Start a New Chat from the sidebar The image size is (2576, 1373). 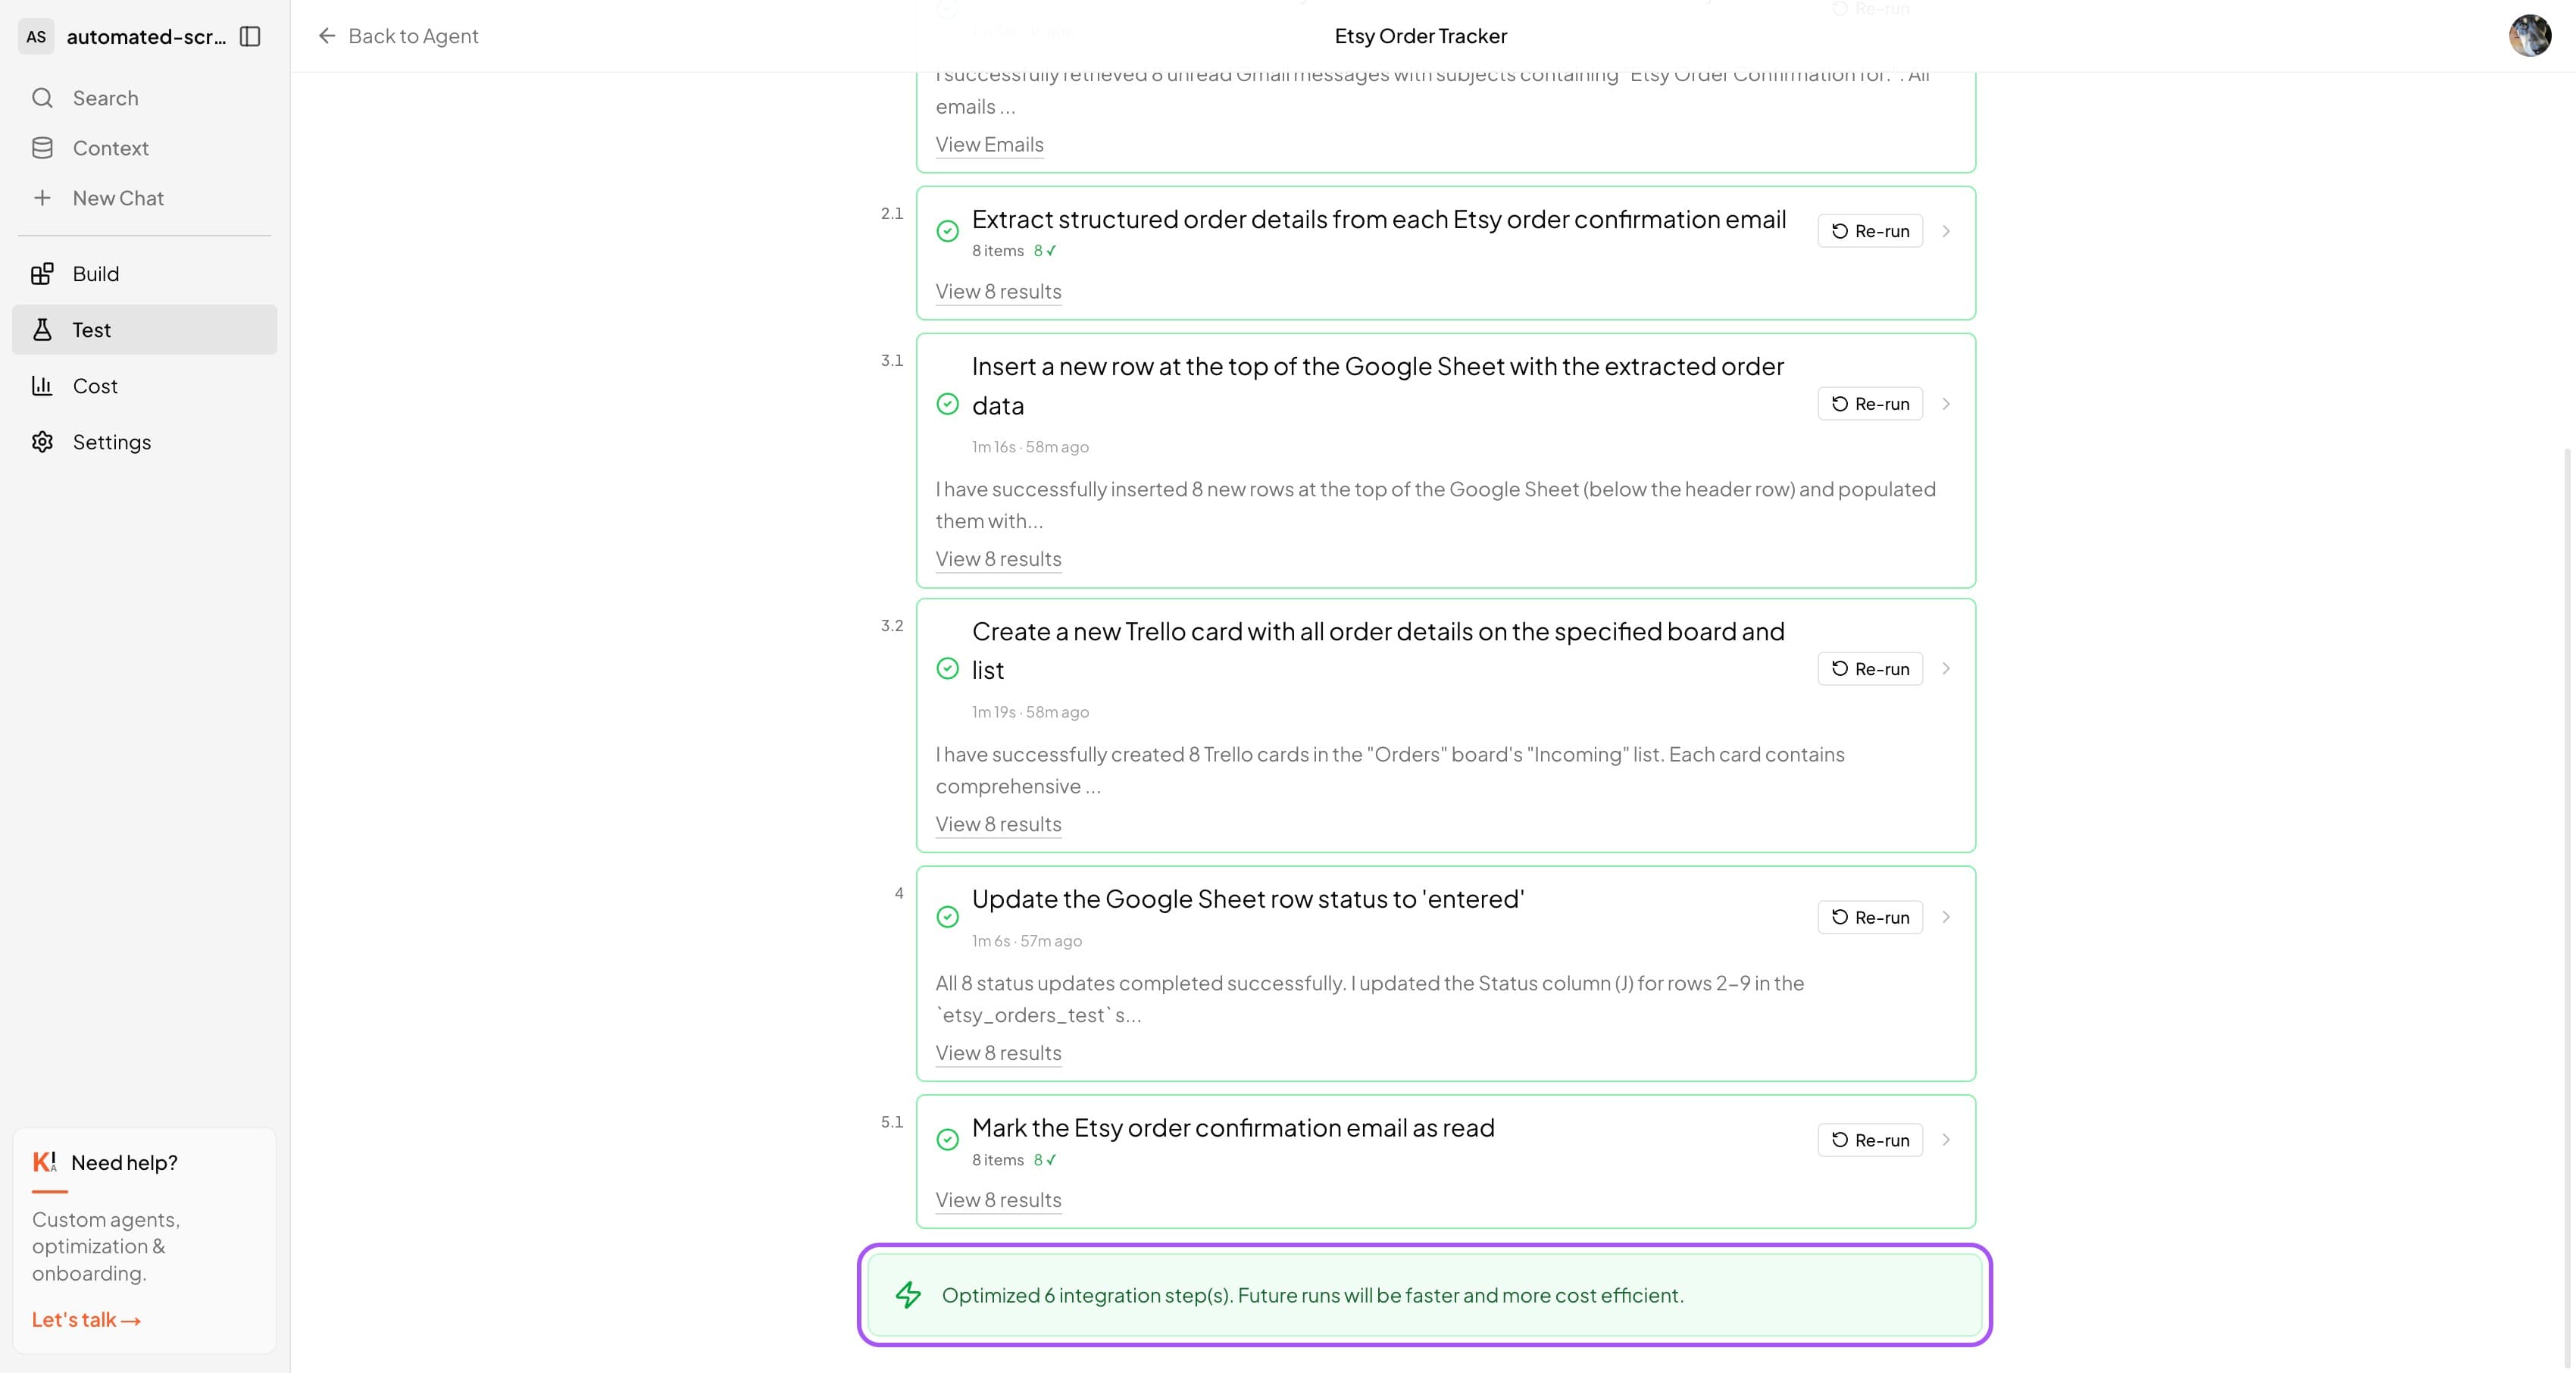coord(117,197)
